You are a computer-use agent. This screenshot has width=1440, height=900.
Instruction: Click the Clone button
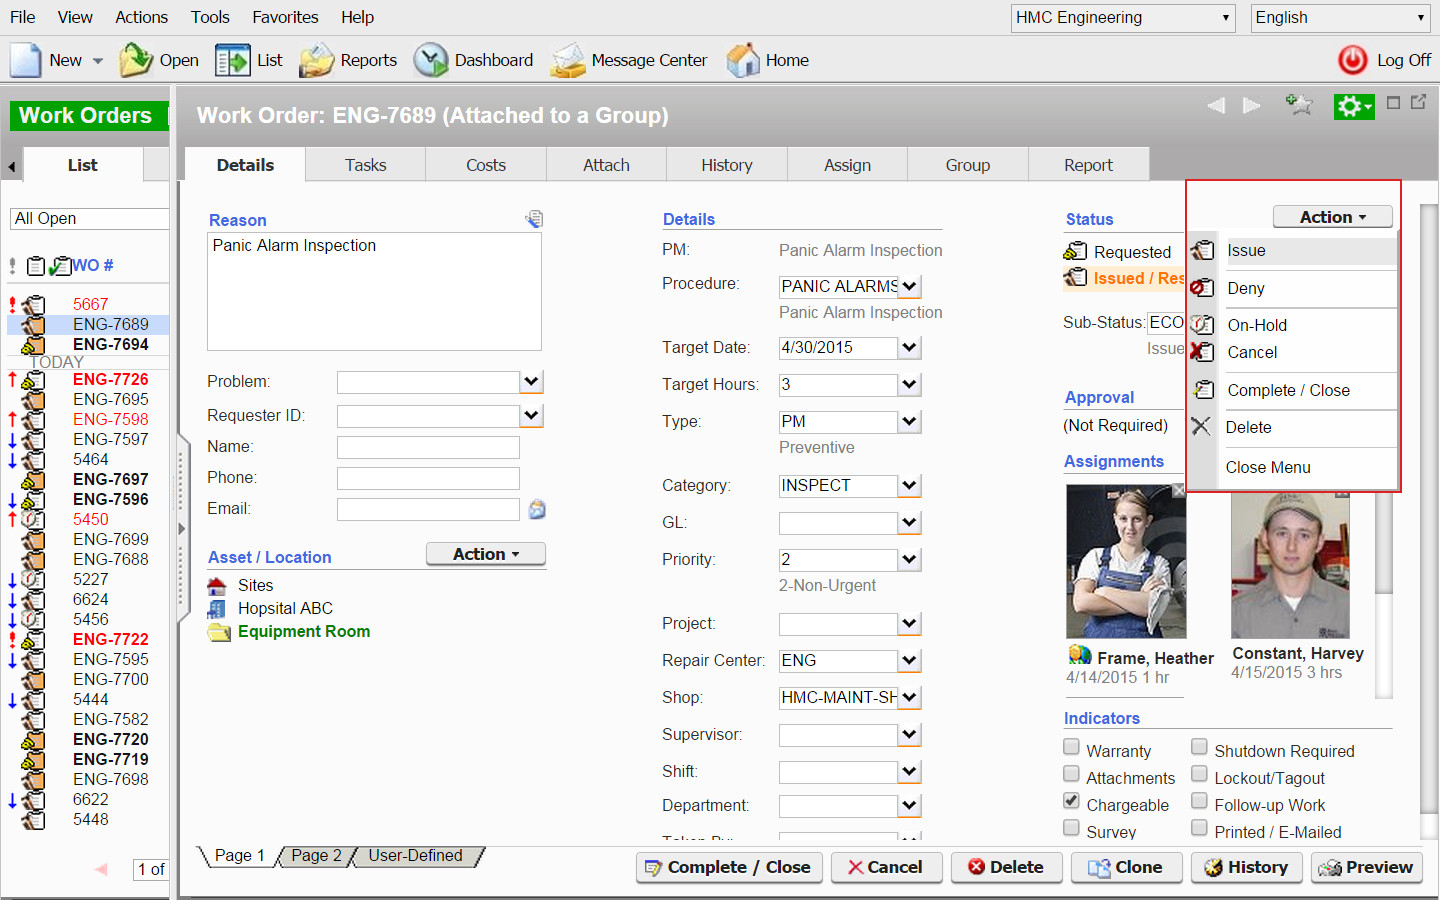click(x=1126, y=867)
